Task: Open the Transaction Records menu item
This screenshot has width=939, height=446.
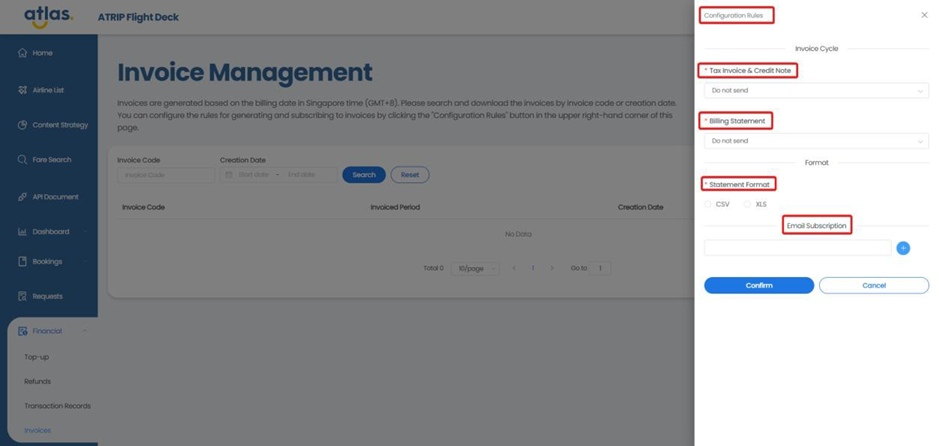Action: 57,406
